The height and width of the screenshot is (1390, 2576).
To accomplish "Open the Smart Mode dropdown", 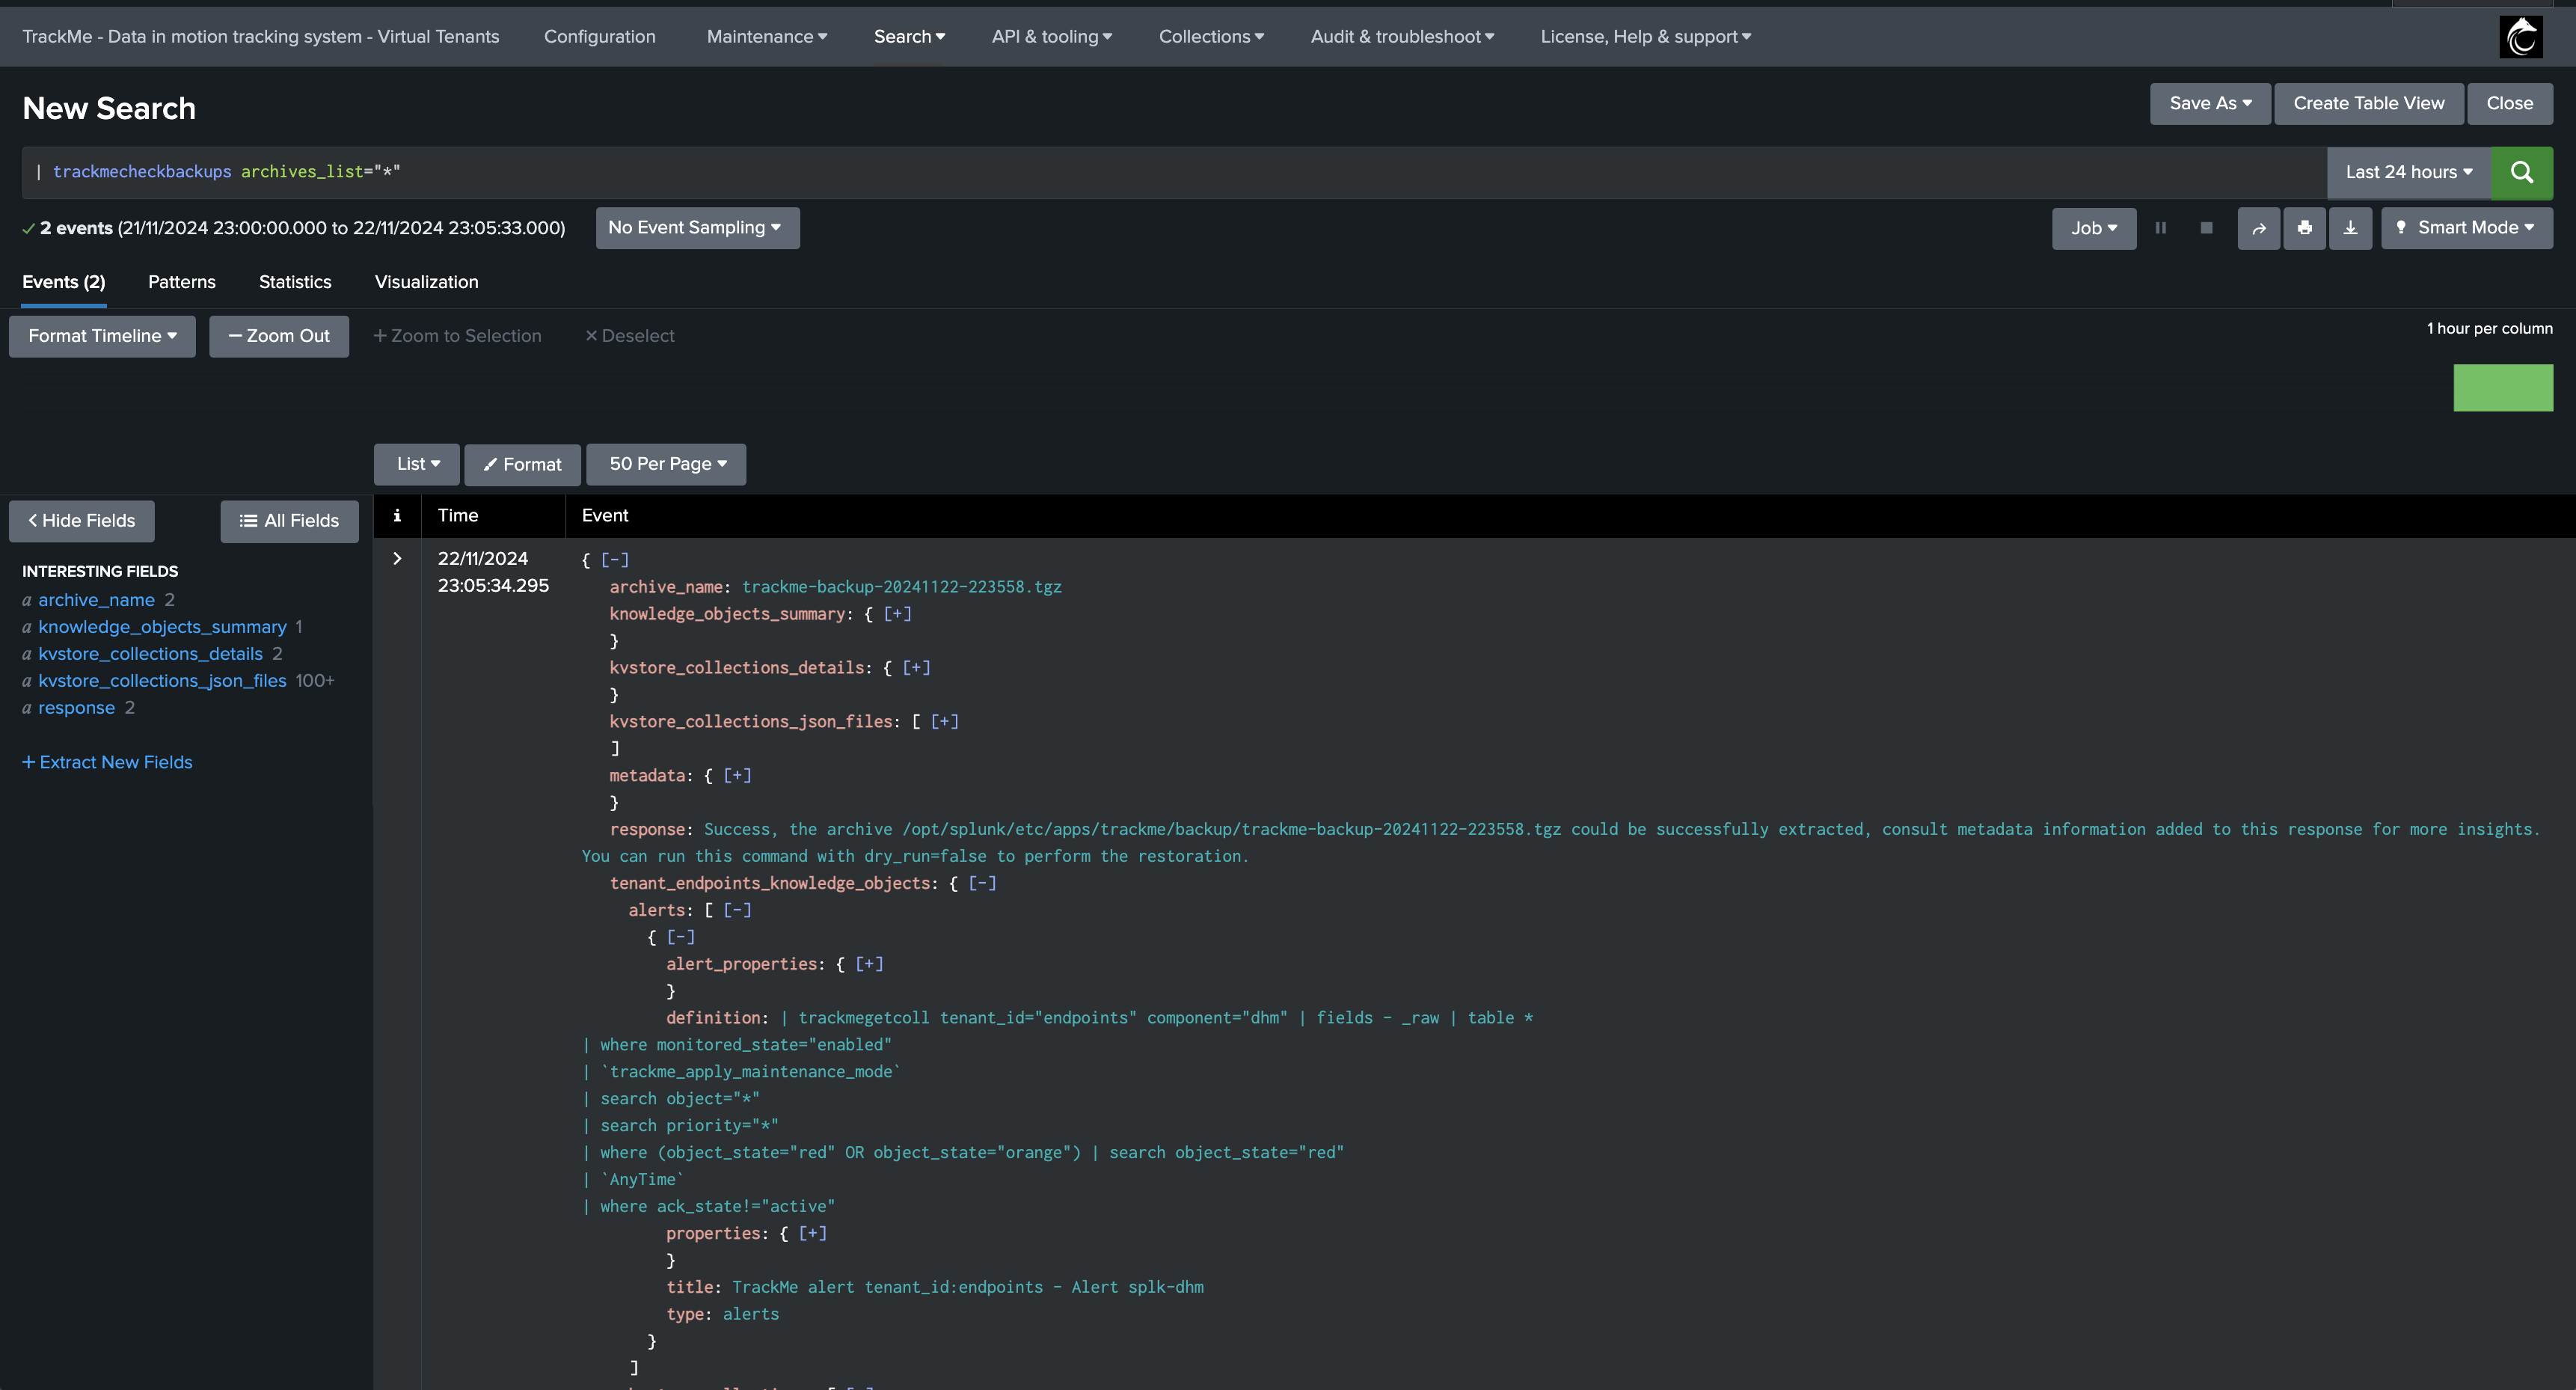I will click(x=2466, y=228).
